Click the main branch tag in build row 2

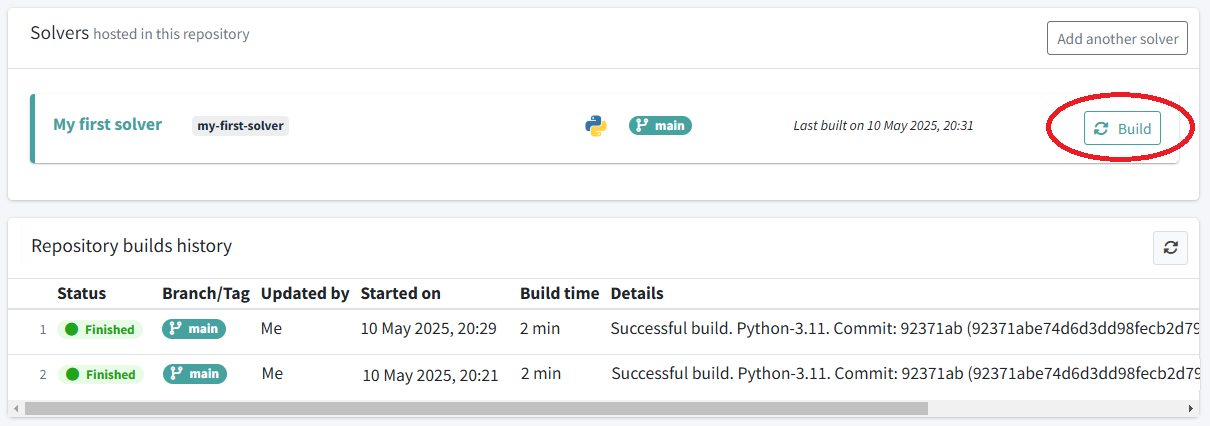point(194,373)
